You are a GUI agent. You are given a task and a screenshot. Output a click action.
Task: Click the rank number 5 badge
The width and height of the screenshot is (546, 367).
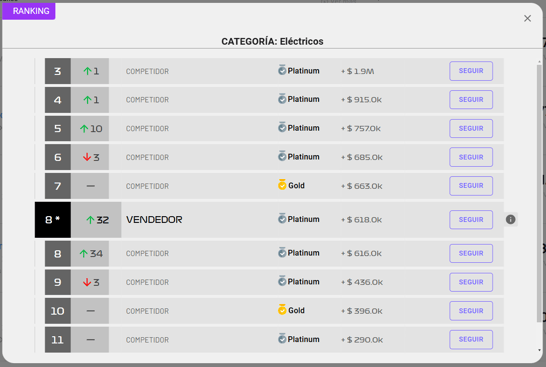58,128
